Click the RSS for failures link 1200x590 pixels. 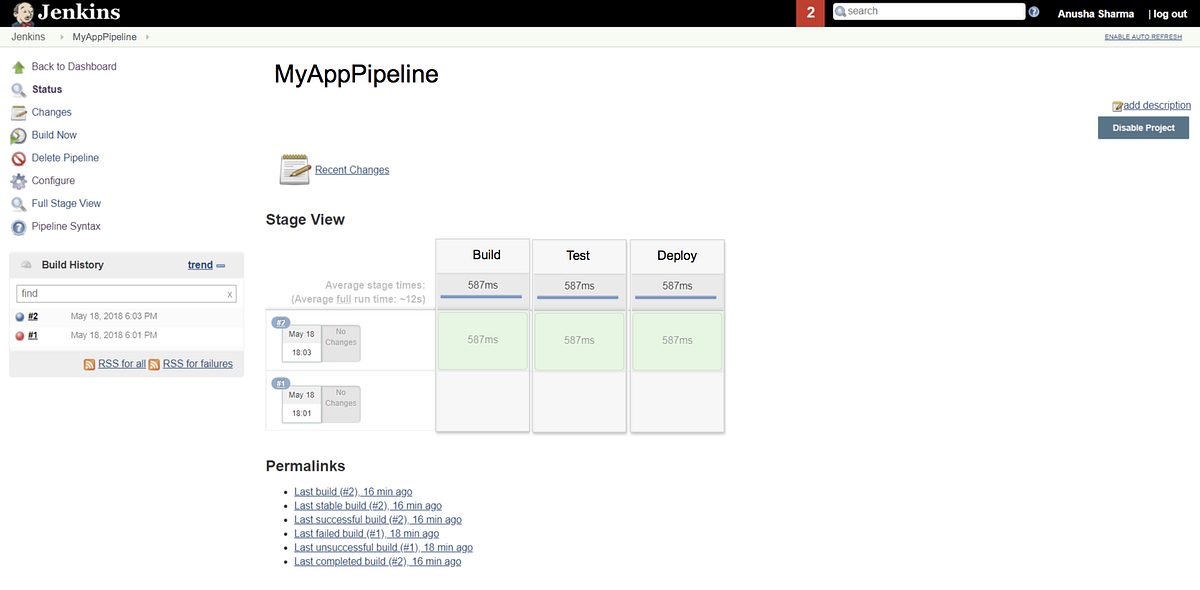coord(198,364)
